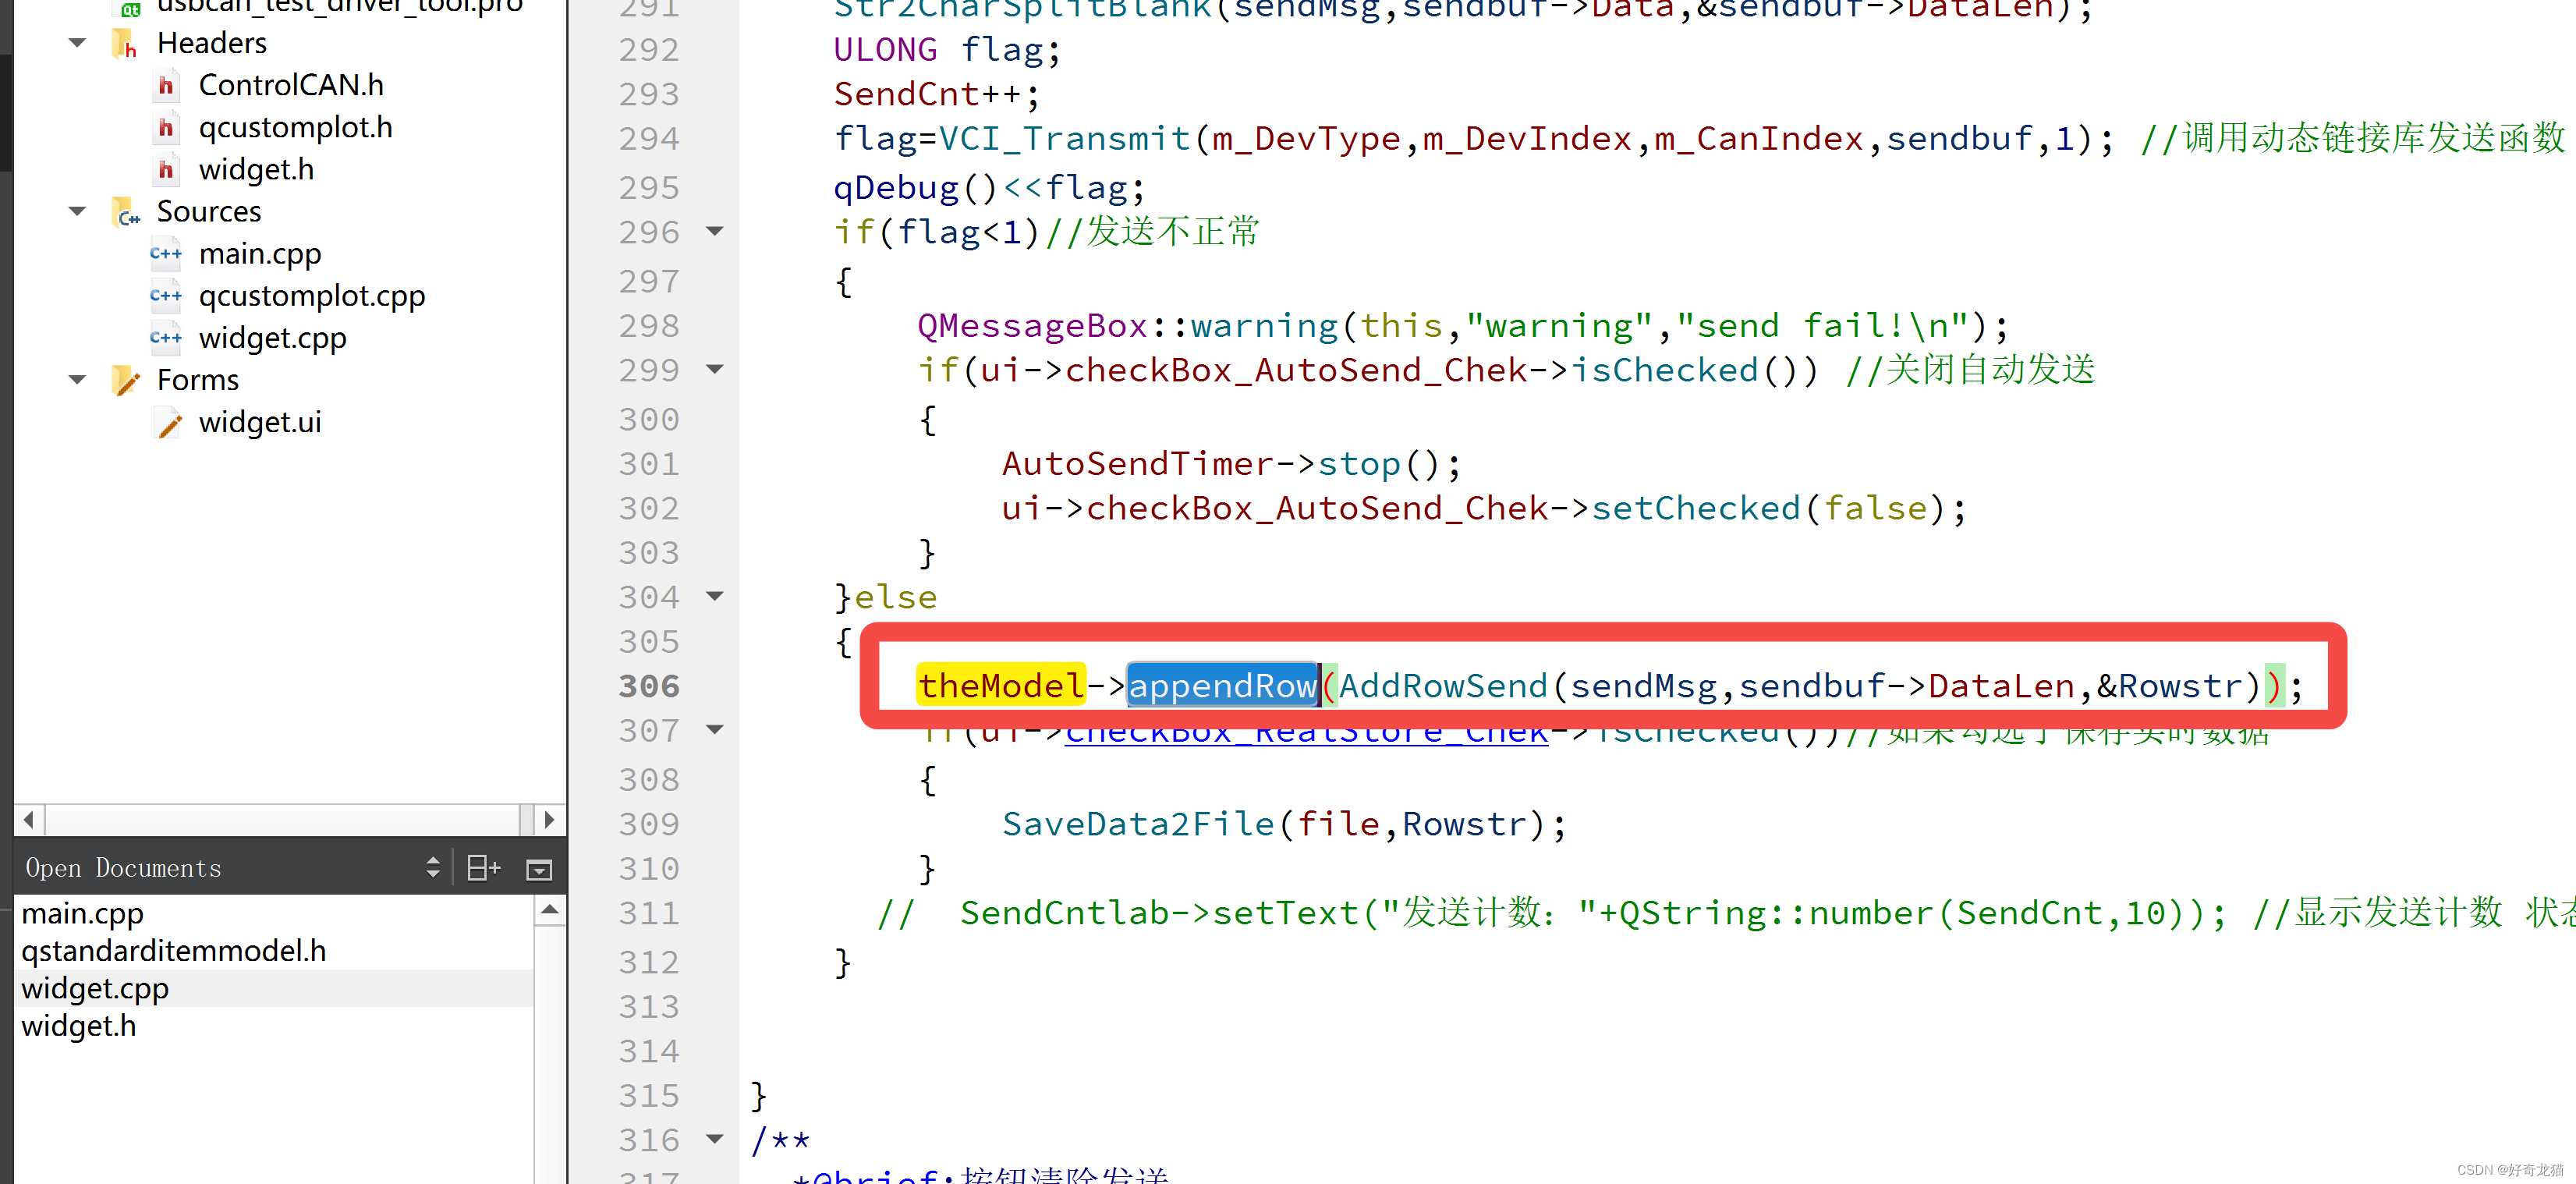Click the widget.ui form file icon
Image resolution: width=2576 pixels, height=1184 pixels.
click(x=169, y=423)
